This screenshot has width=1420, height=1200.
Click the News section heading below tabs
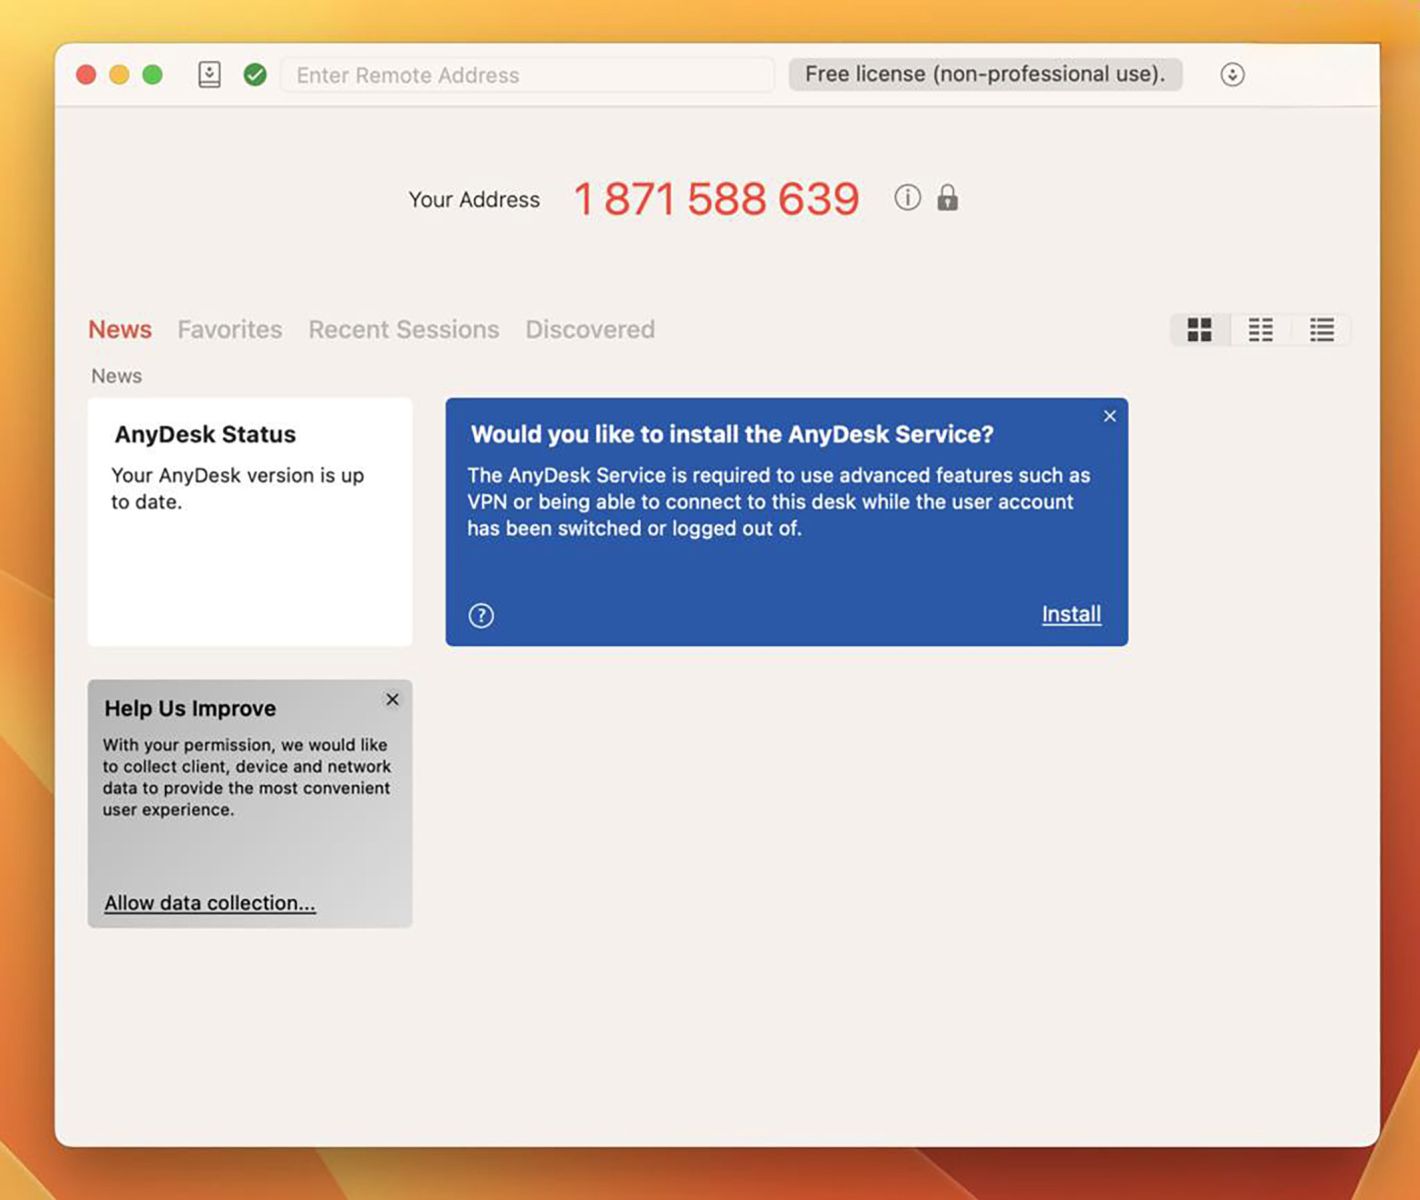pos(116,376)
